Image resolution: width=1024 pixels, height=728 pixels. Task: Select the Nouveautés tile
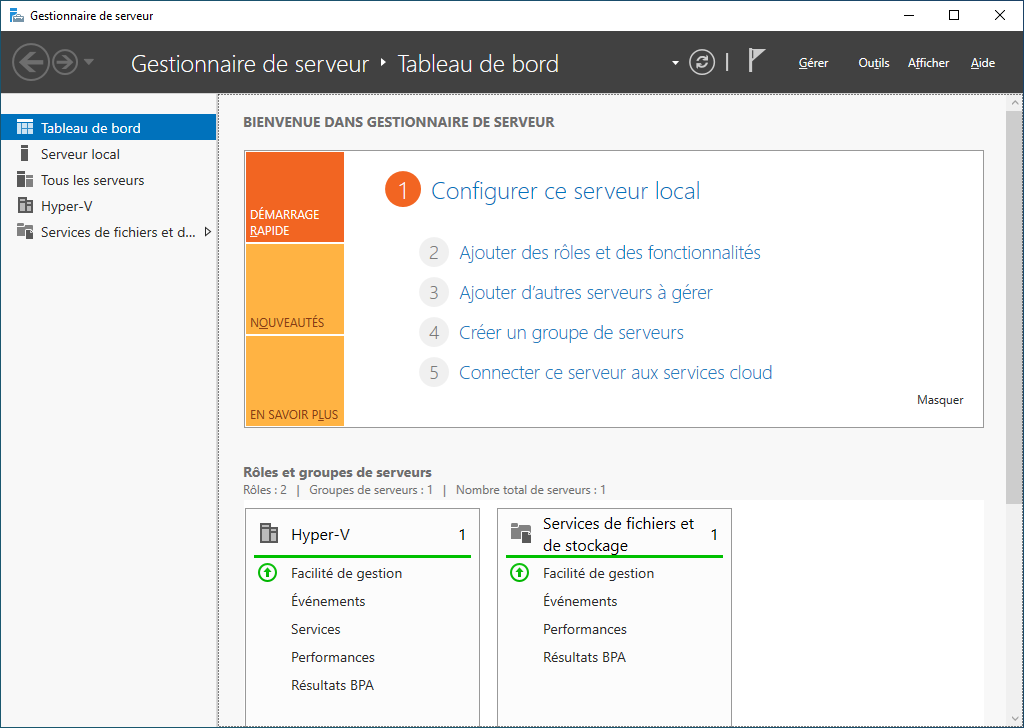(x=294, y=290)
